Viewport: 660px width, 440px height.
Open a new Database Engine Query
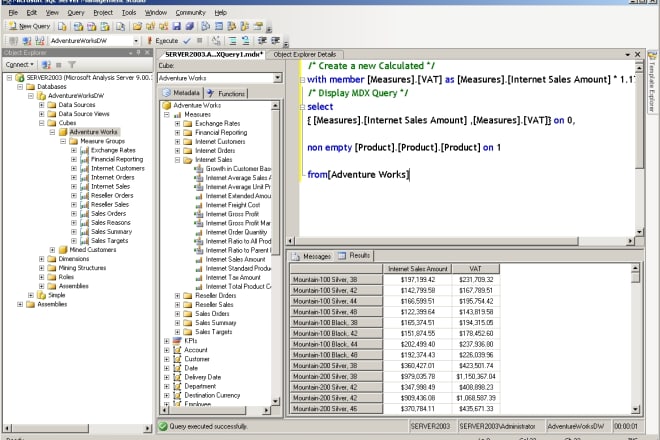coord(62,26)
